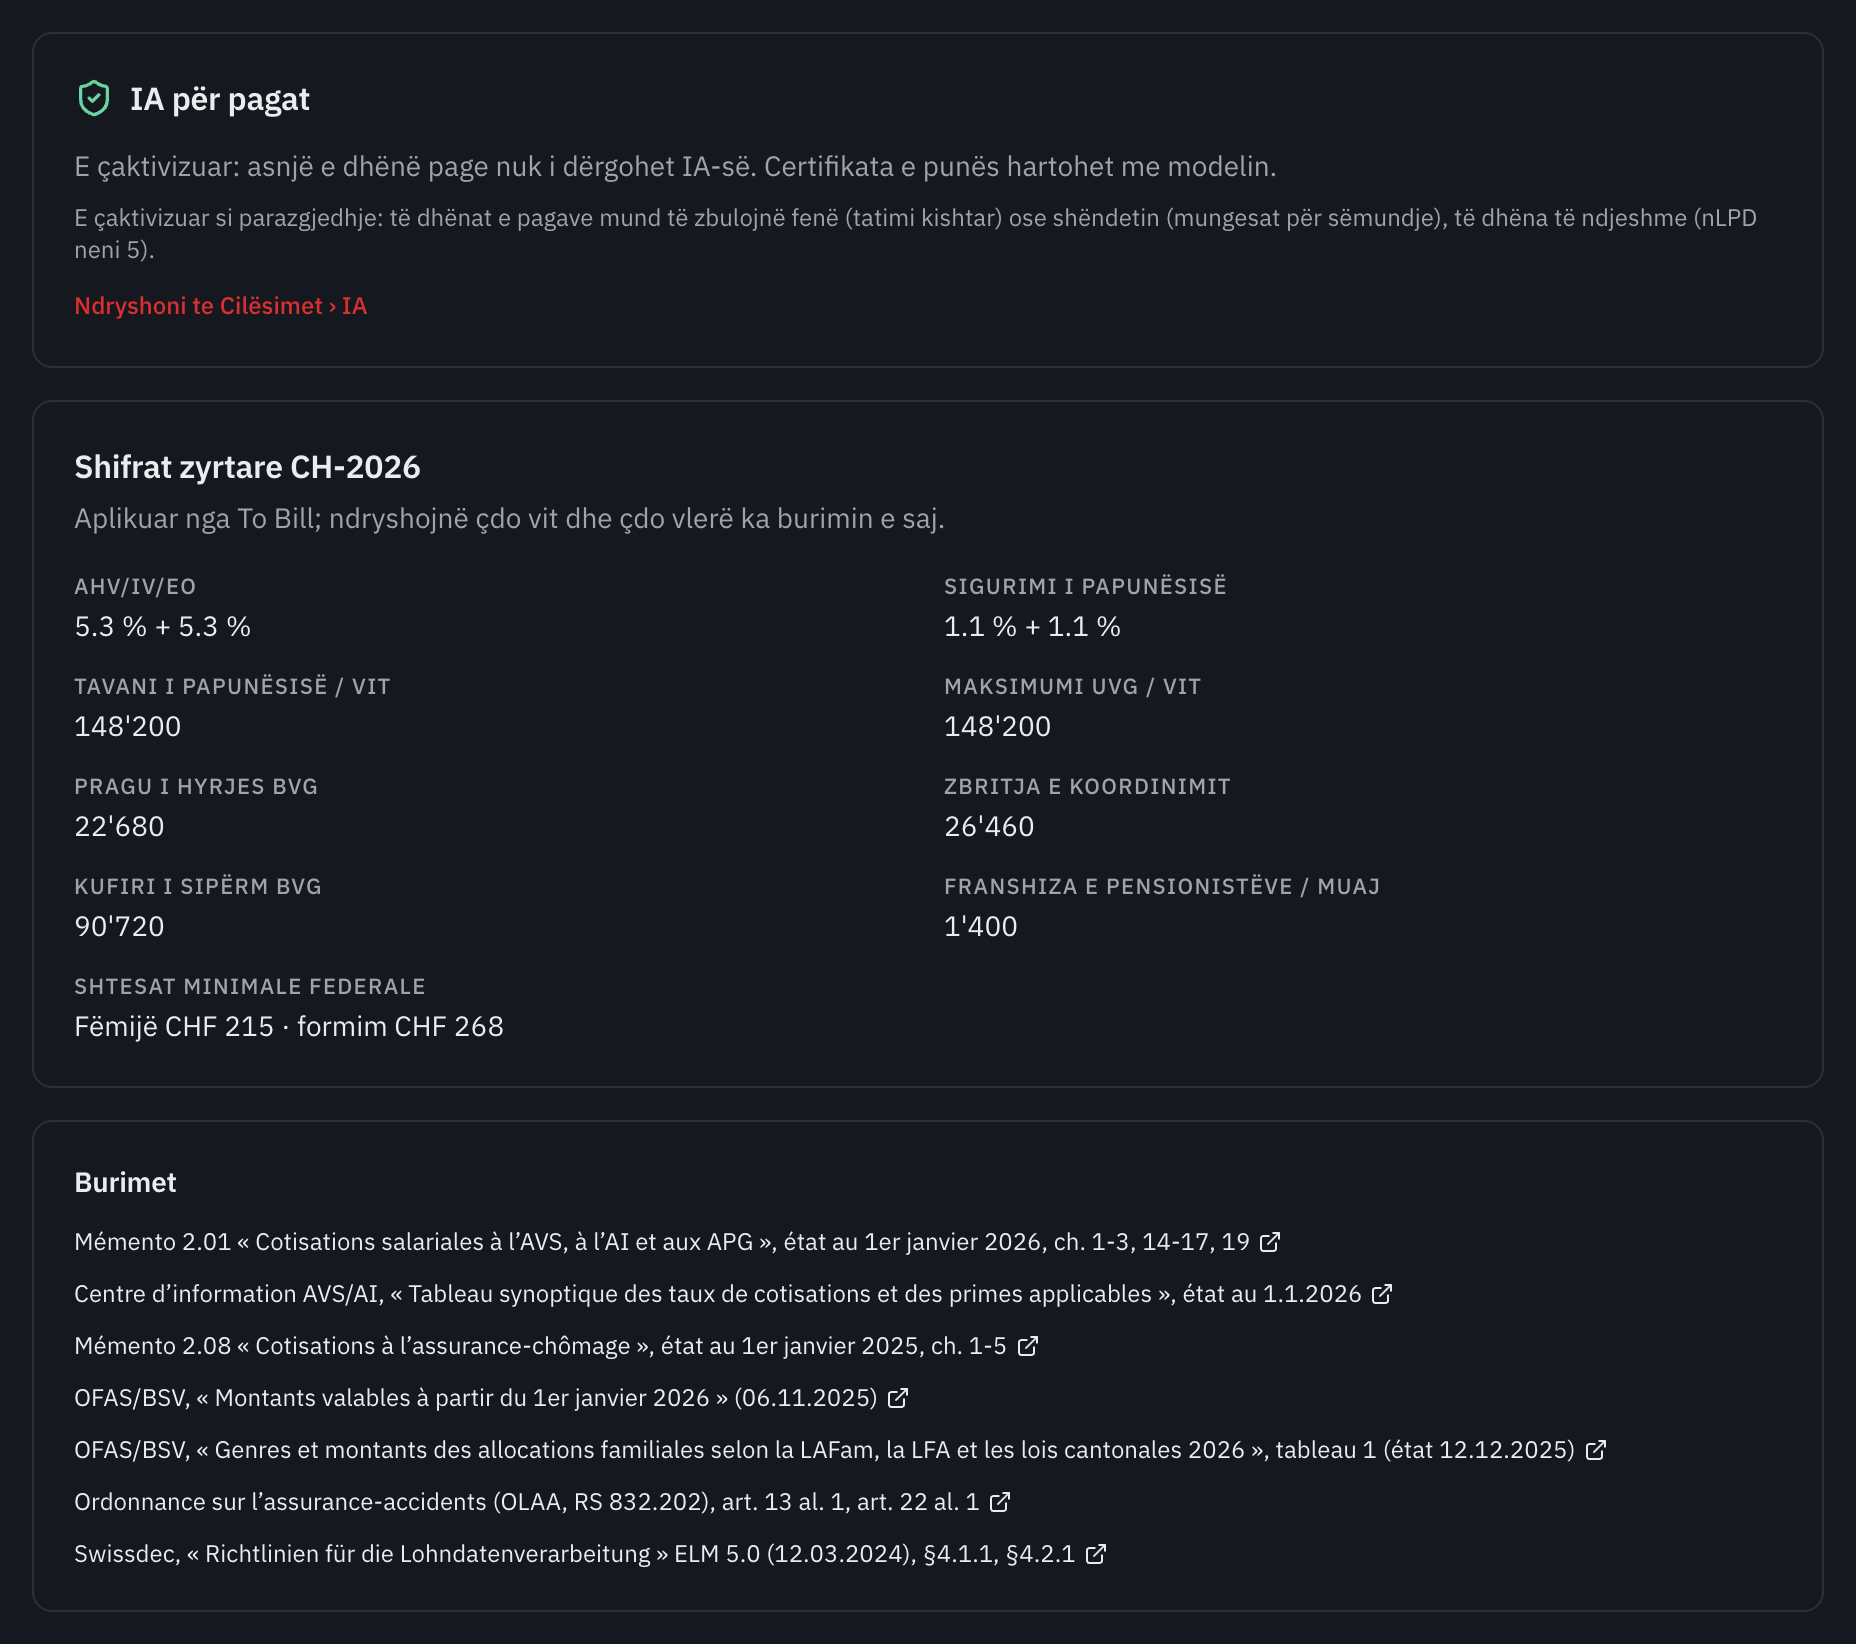The width and height of the screenshot is (1856, 1644).
Task: Open external link icon for Tableau synoptique source
Action: coord(1382,1294)
